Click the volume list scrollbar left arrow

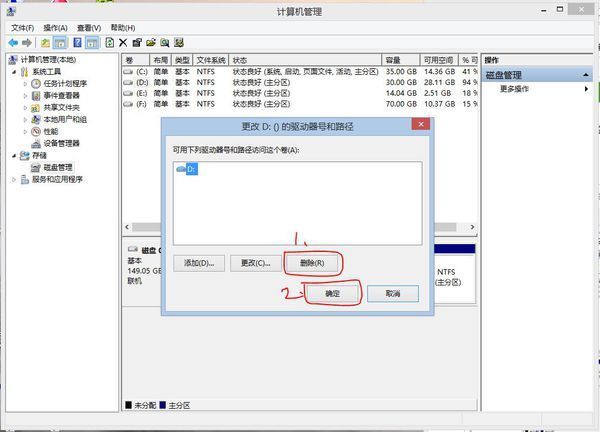coord(127,227)
